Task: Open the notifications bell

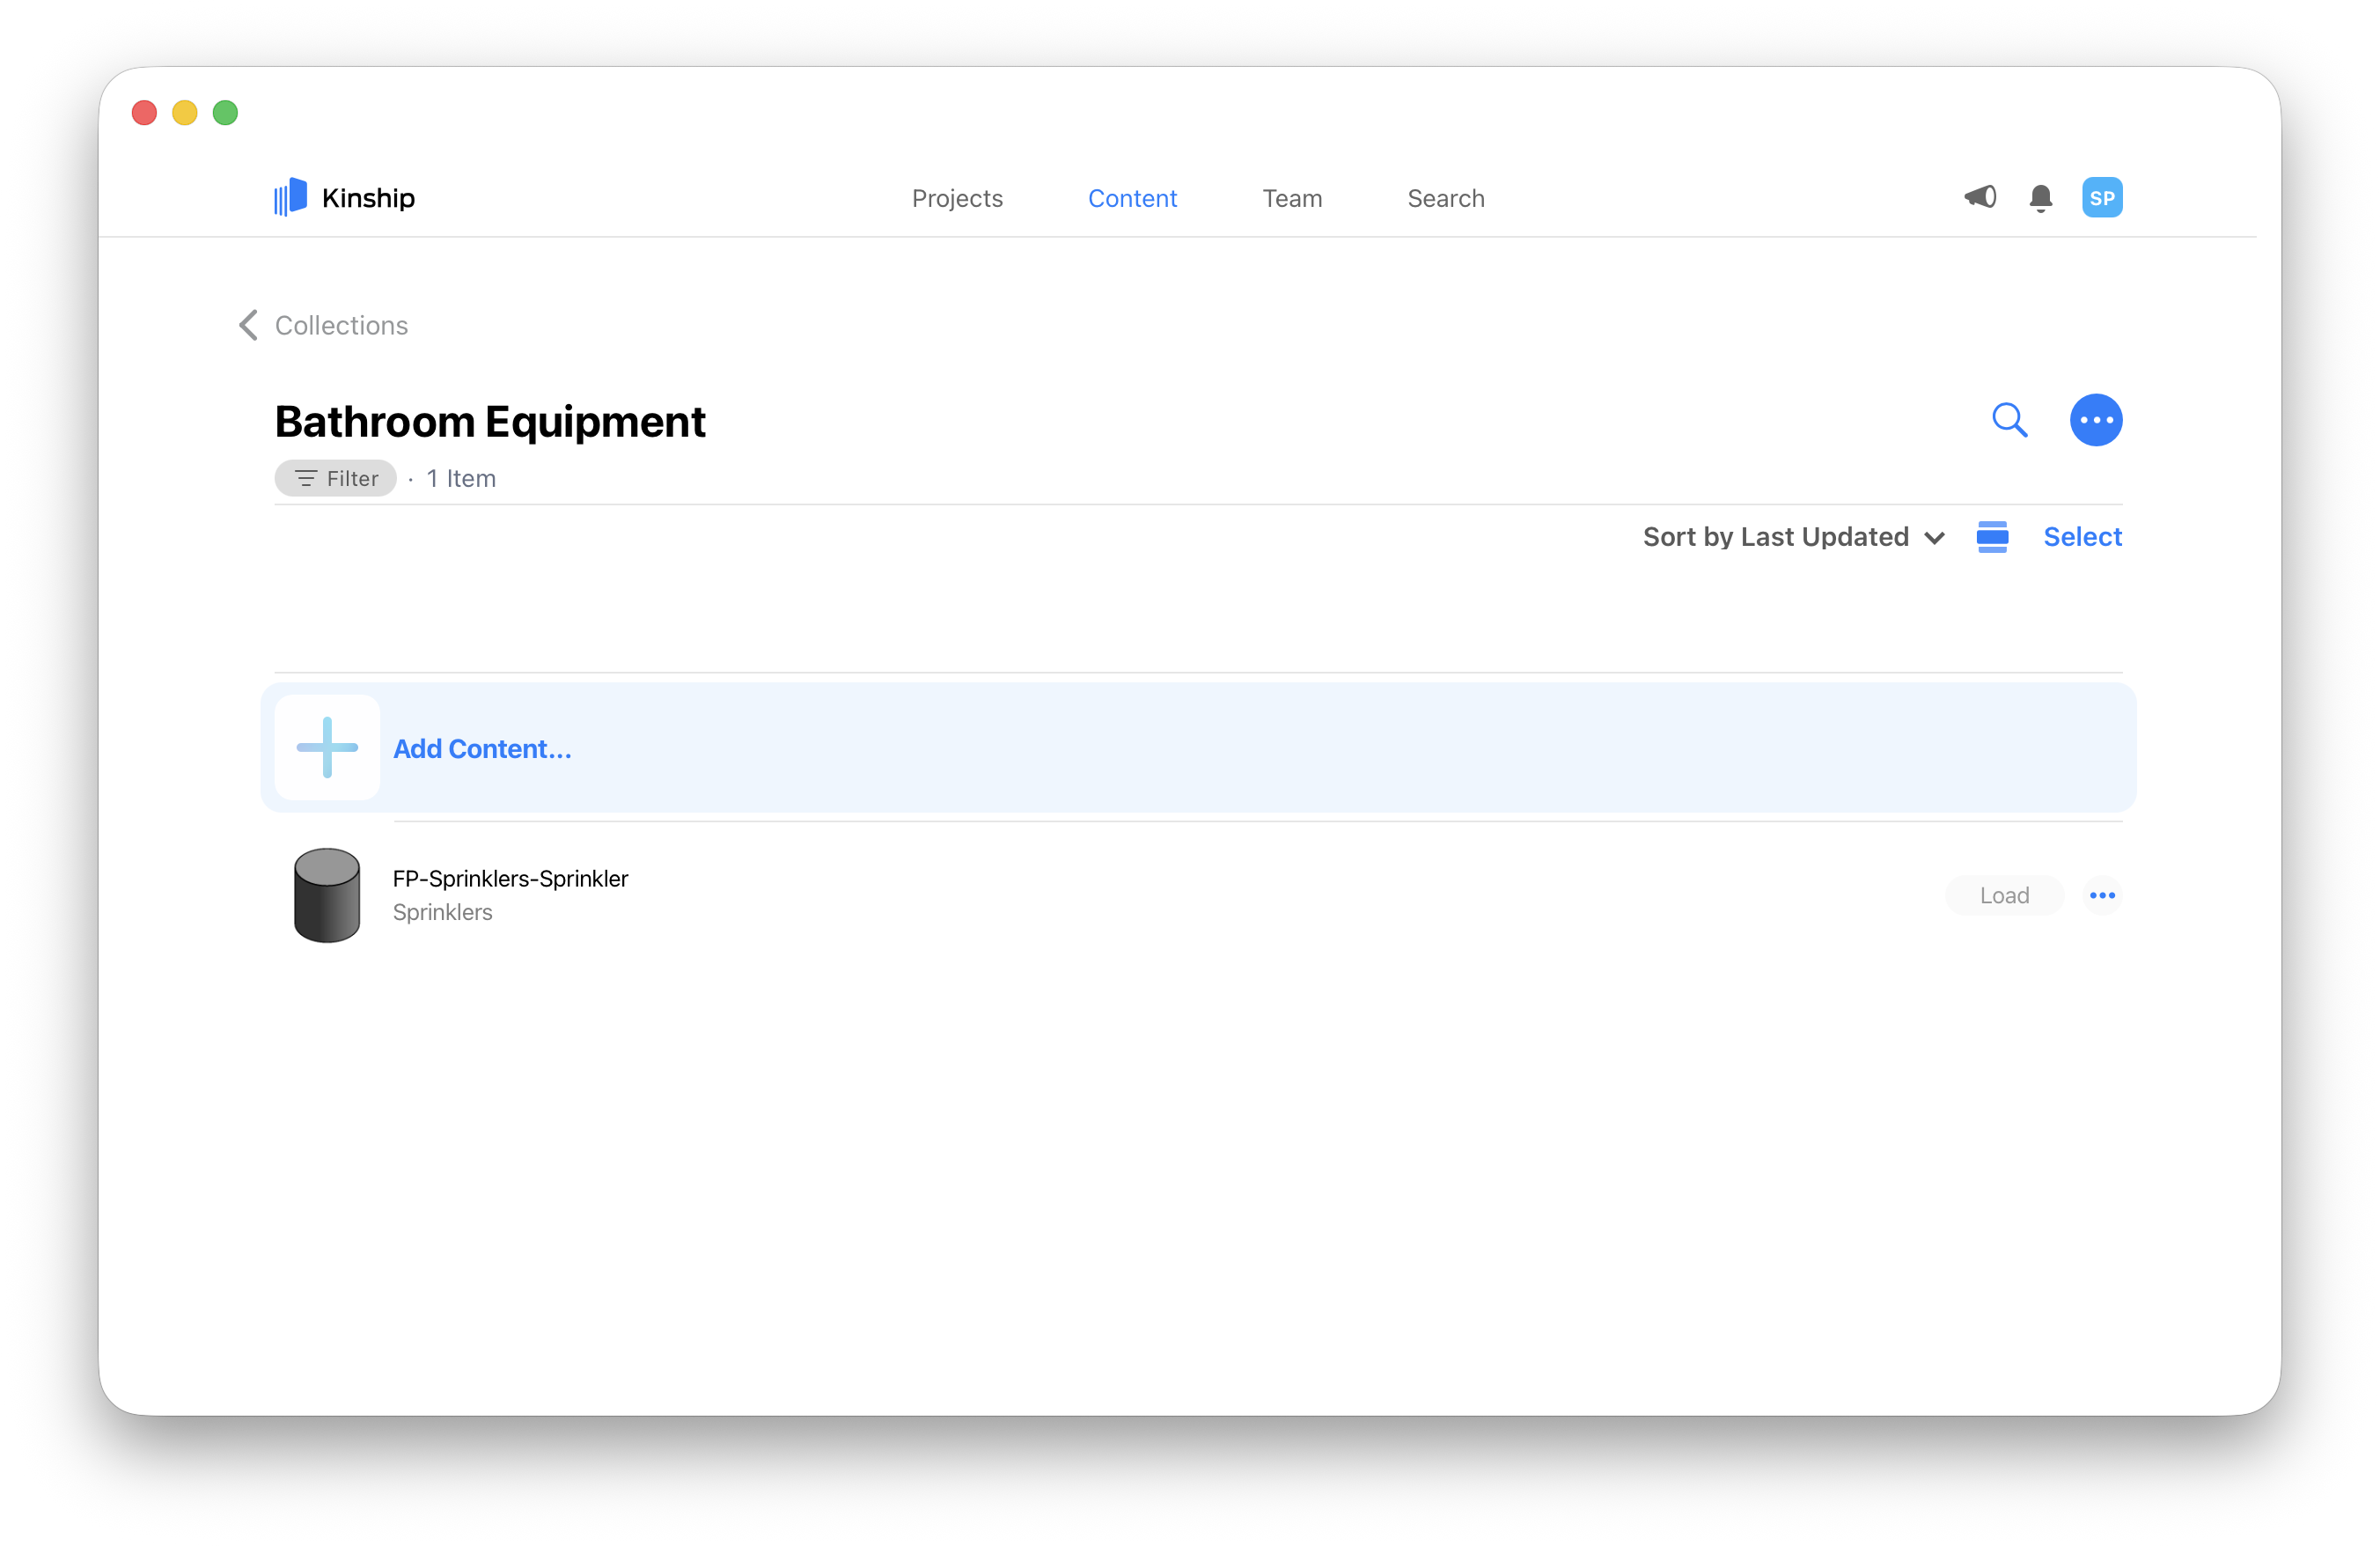Action: point(2041,198)
